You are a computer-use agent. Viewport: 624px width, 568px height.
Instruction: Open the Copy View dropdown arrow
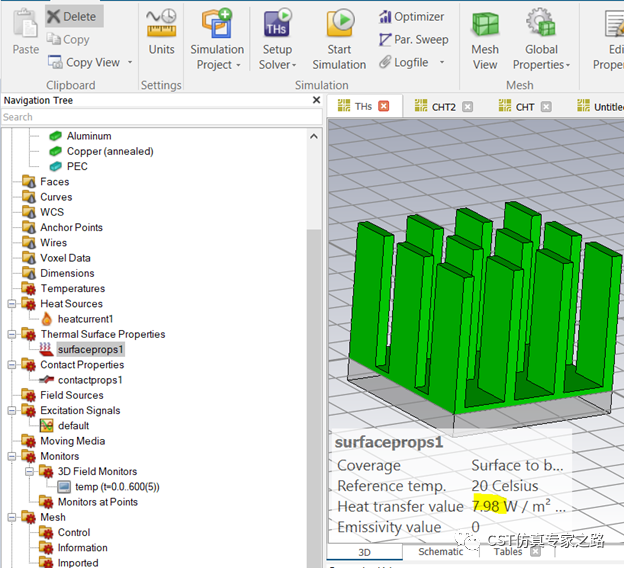tap(130, 62)
